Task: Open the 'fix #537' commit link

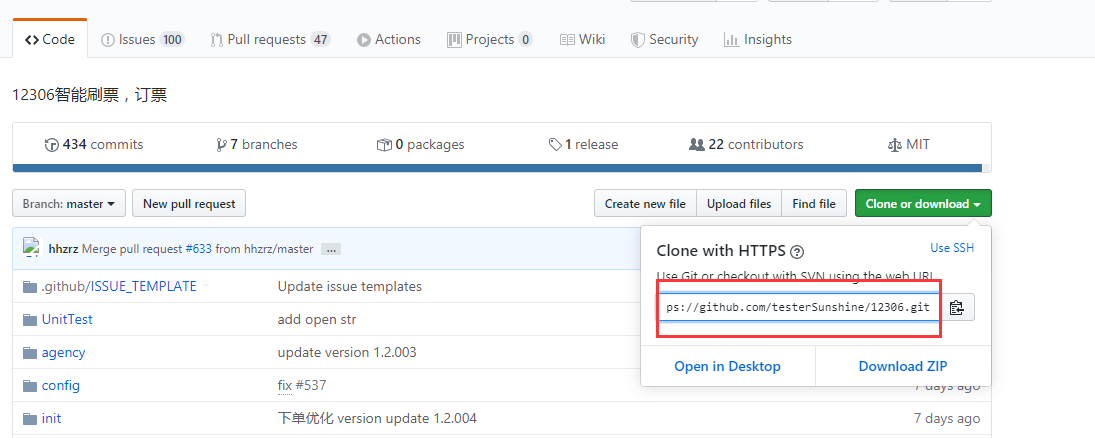Action: coord(302,386)
